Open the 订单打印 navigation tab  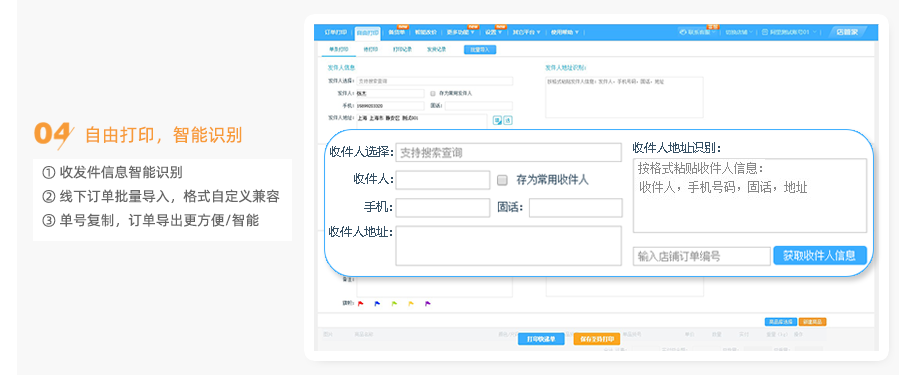tap(336, 32)
